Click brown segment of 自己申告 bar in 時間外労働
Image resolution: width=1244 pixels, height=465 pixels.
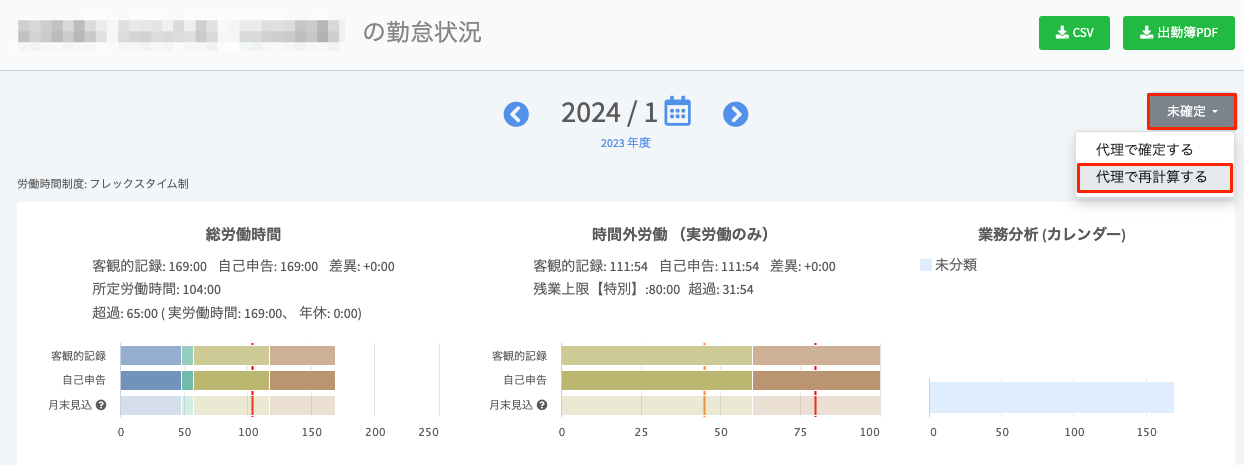(815, 380)
